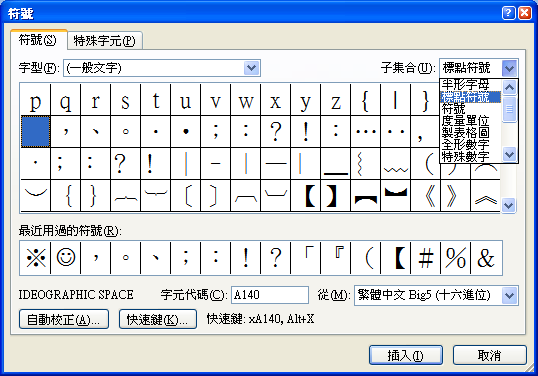Select the three-dot ellipsis symbol
Image resolution: width=538 pixels, height=376 pixels.
pos(365,132)
